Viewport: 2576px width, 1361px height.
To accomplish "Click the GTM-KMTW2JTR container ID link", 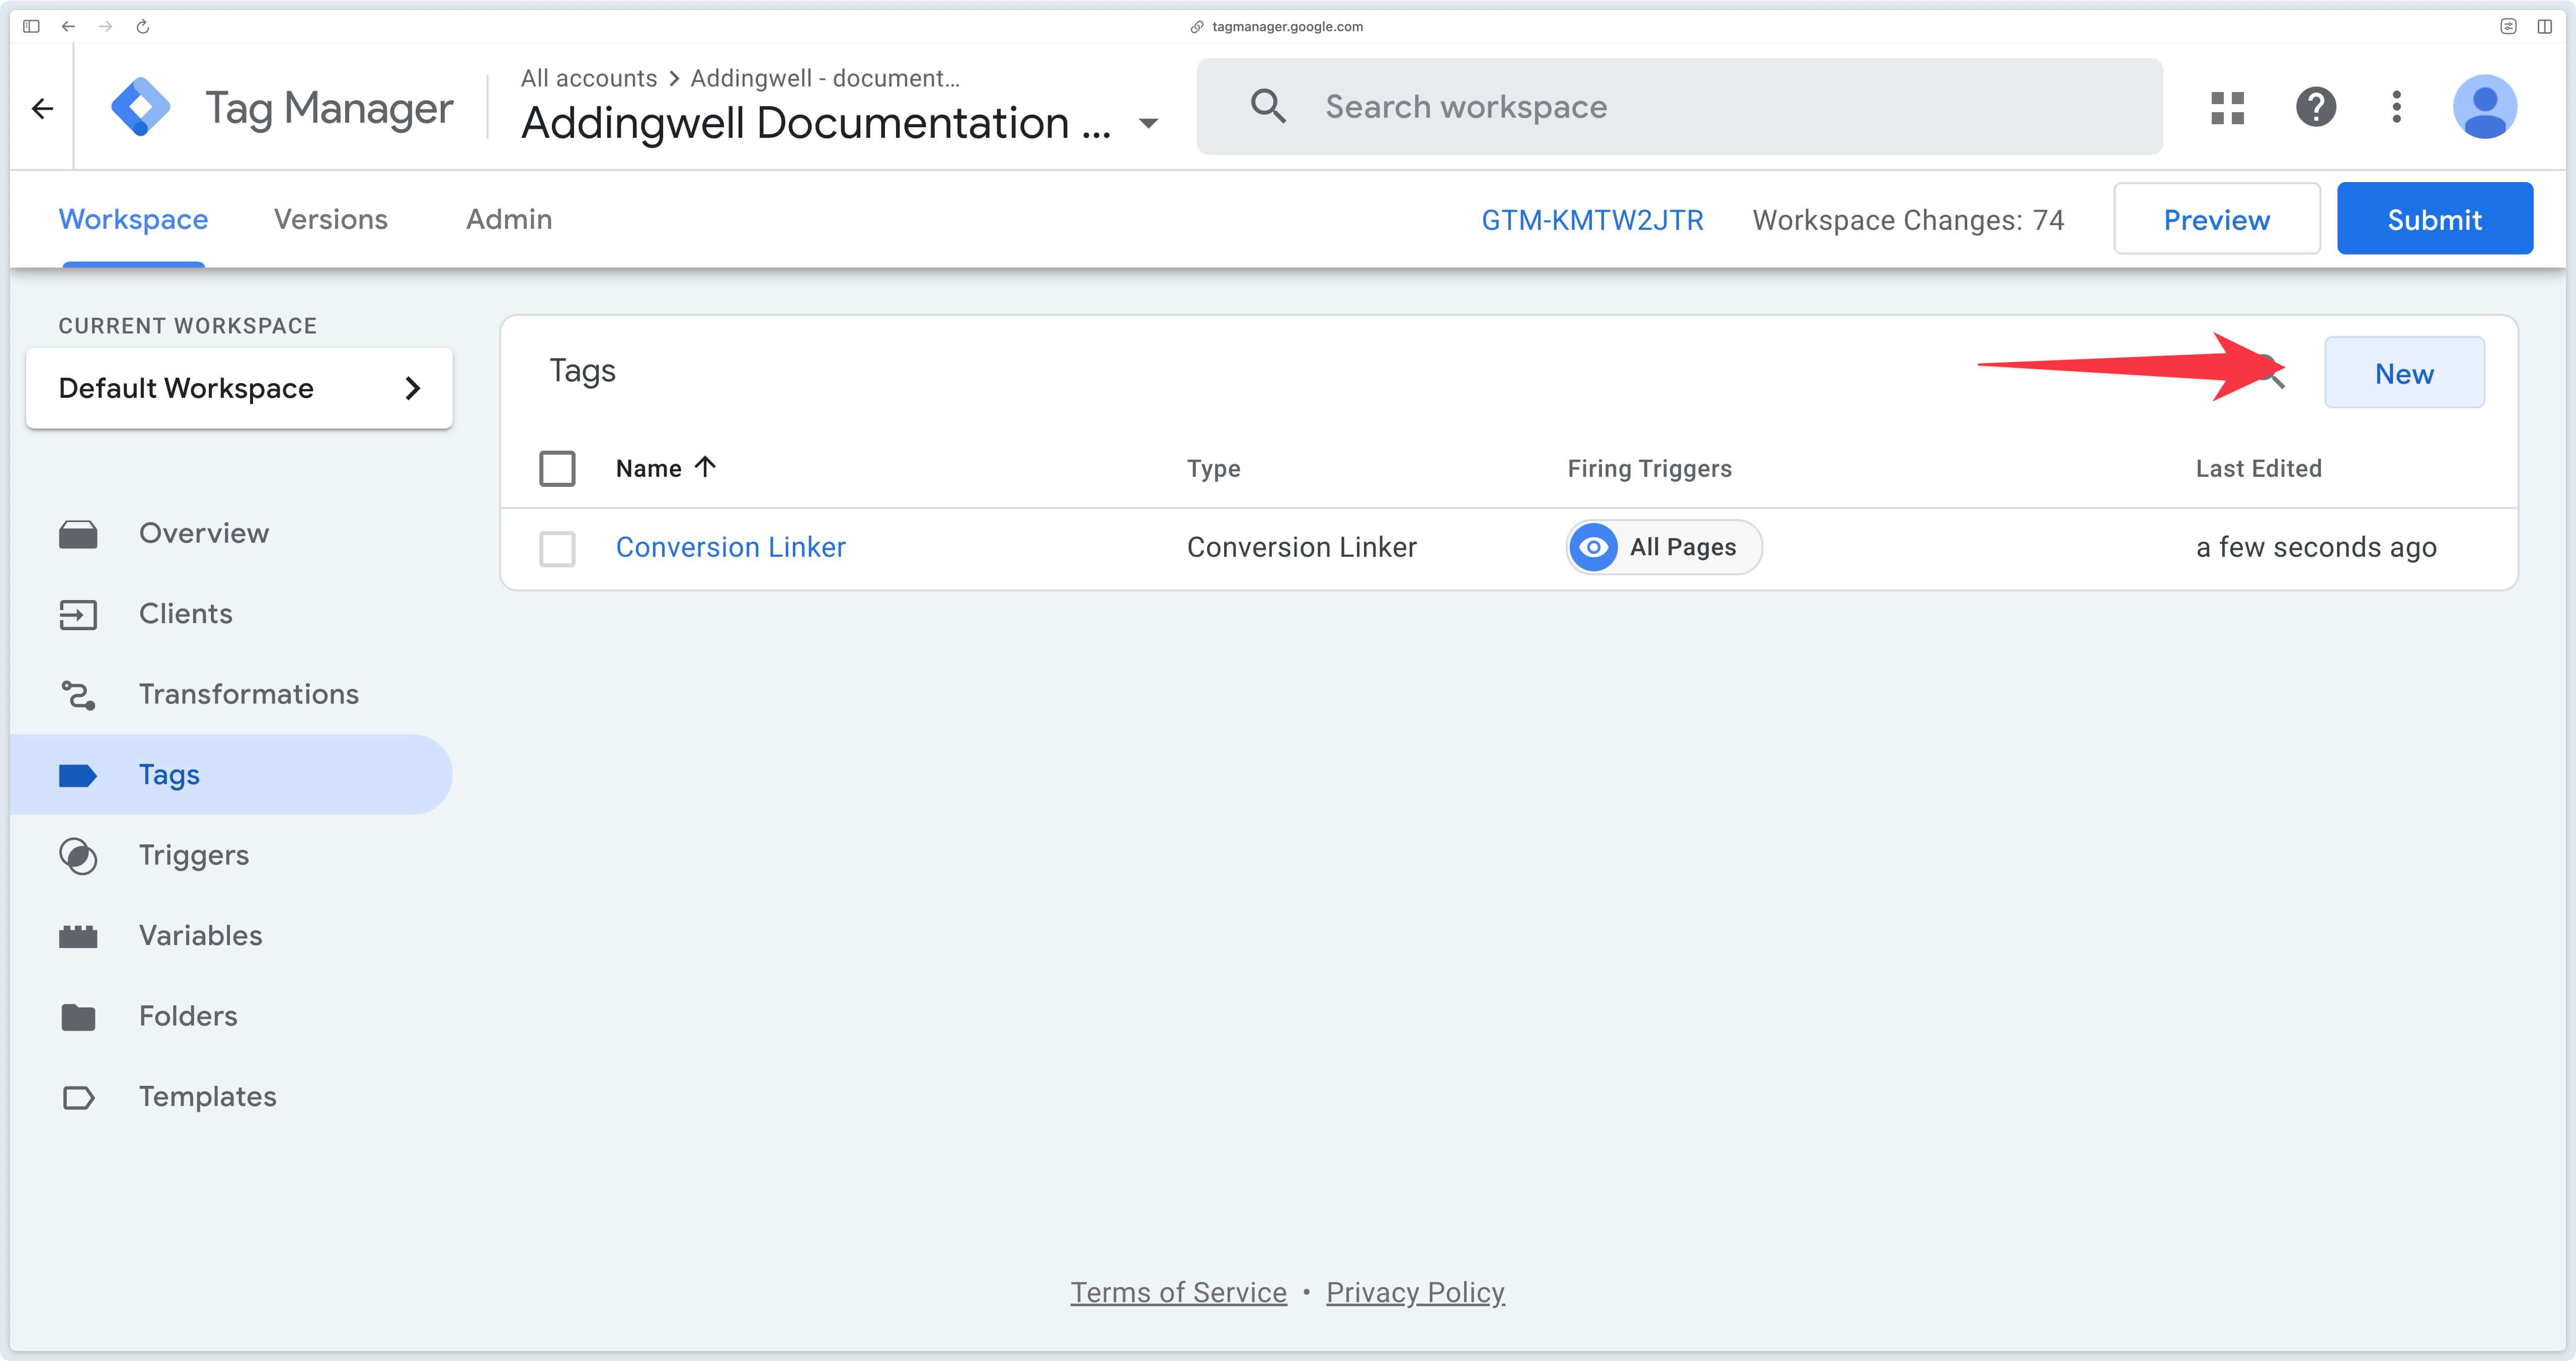I will click(1592, 220).
